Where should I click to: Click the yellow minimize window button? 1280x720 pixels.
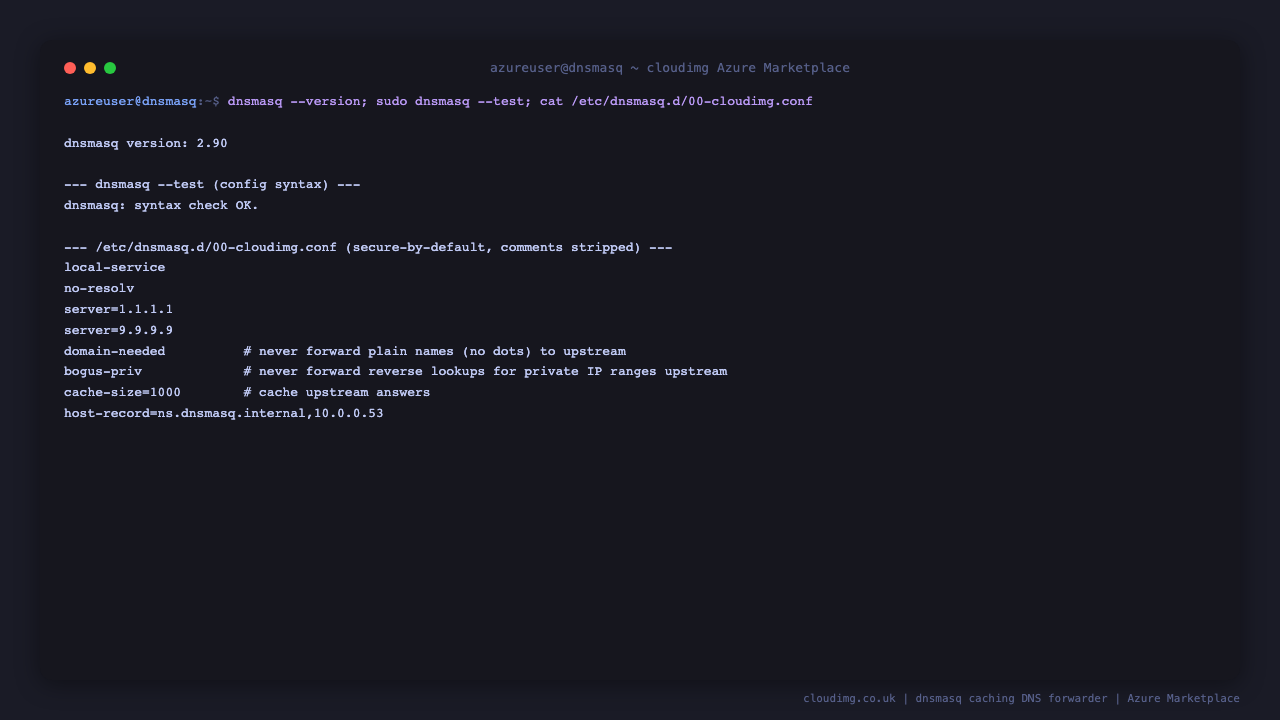coord(90,68)
